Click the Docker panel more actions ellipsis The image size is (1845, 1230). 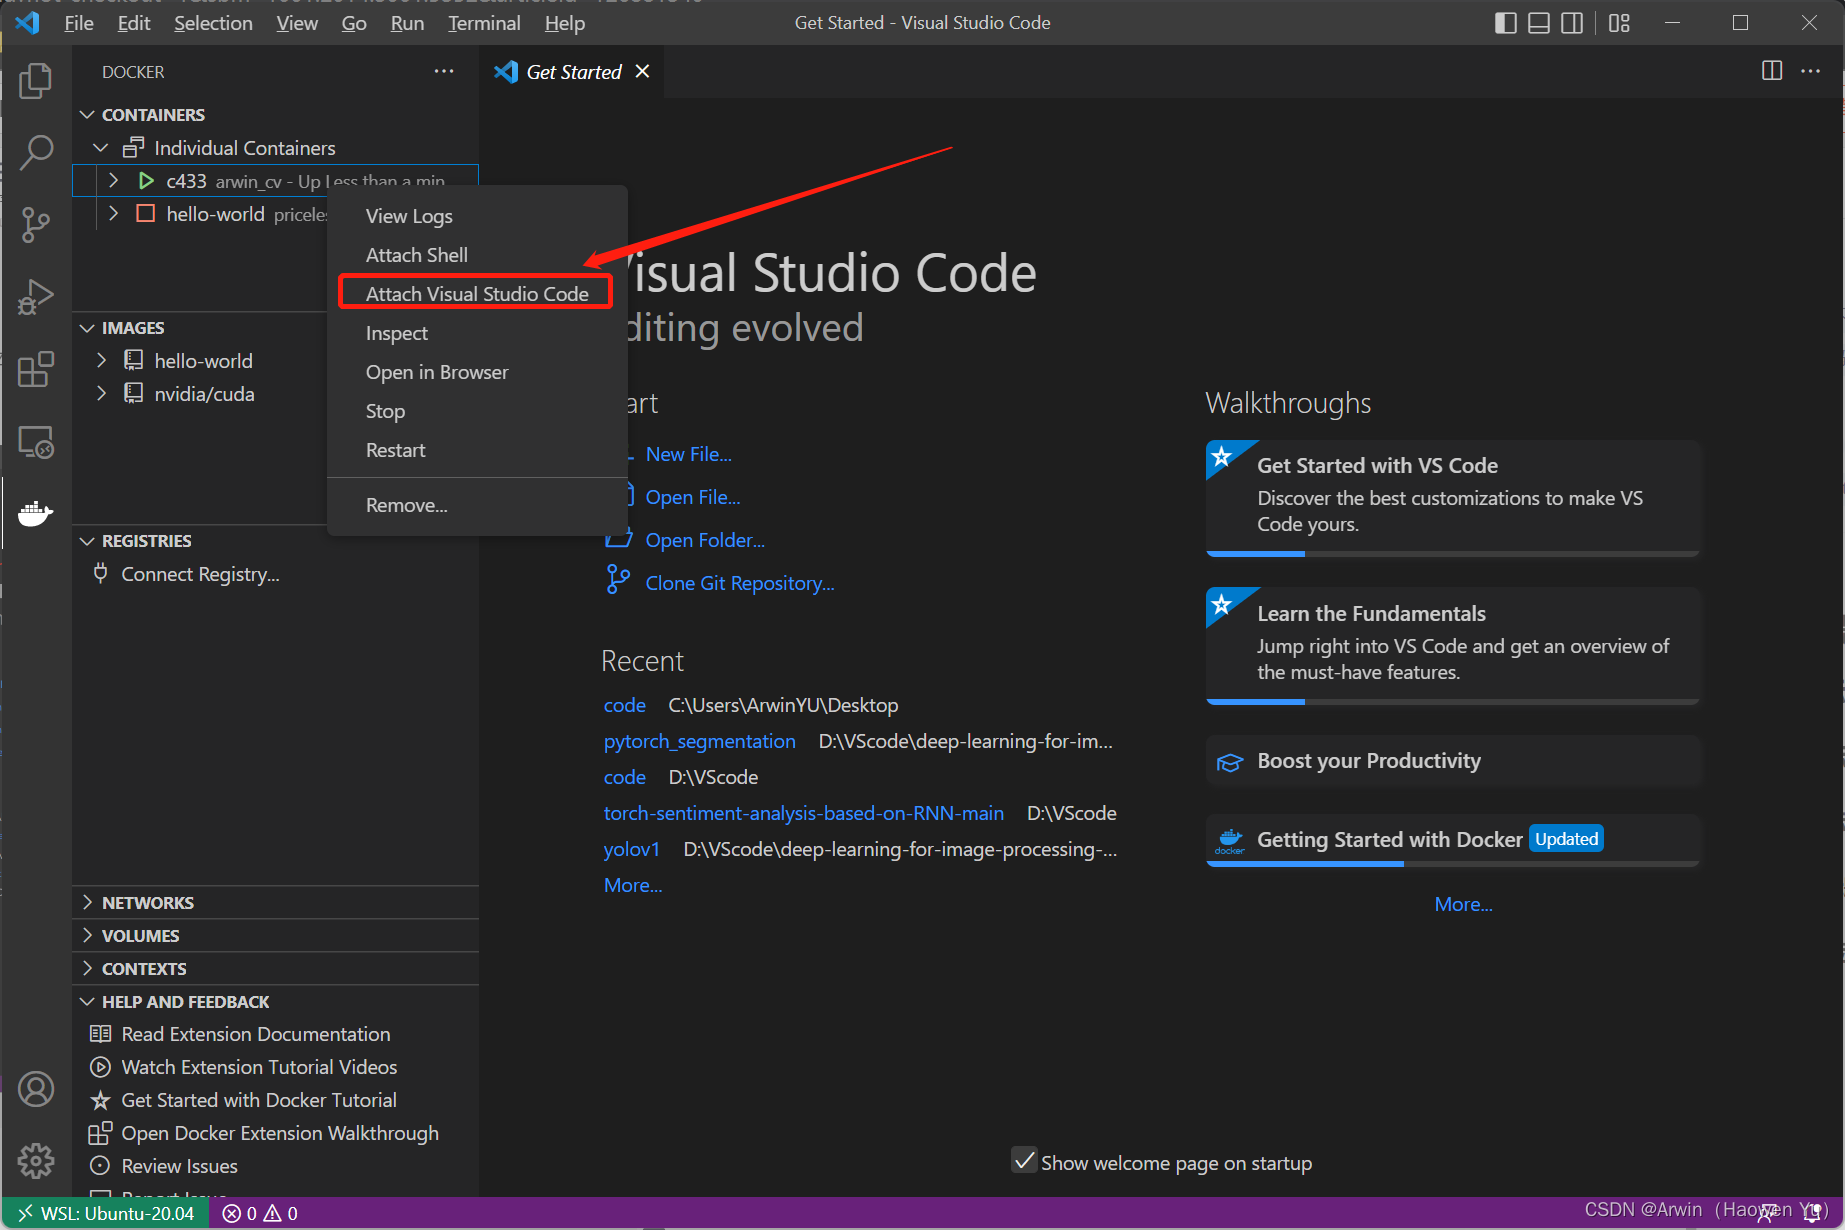pyautogui.click(x=444, y=72)
